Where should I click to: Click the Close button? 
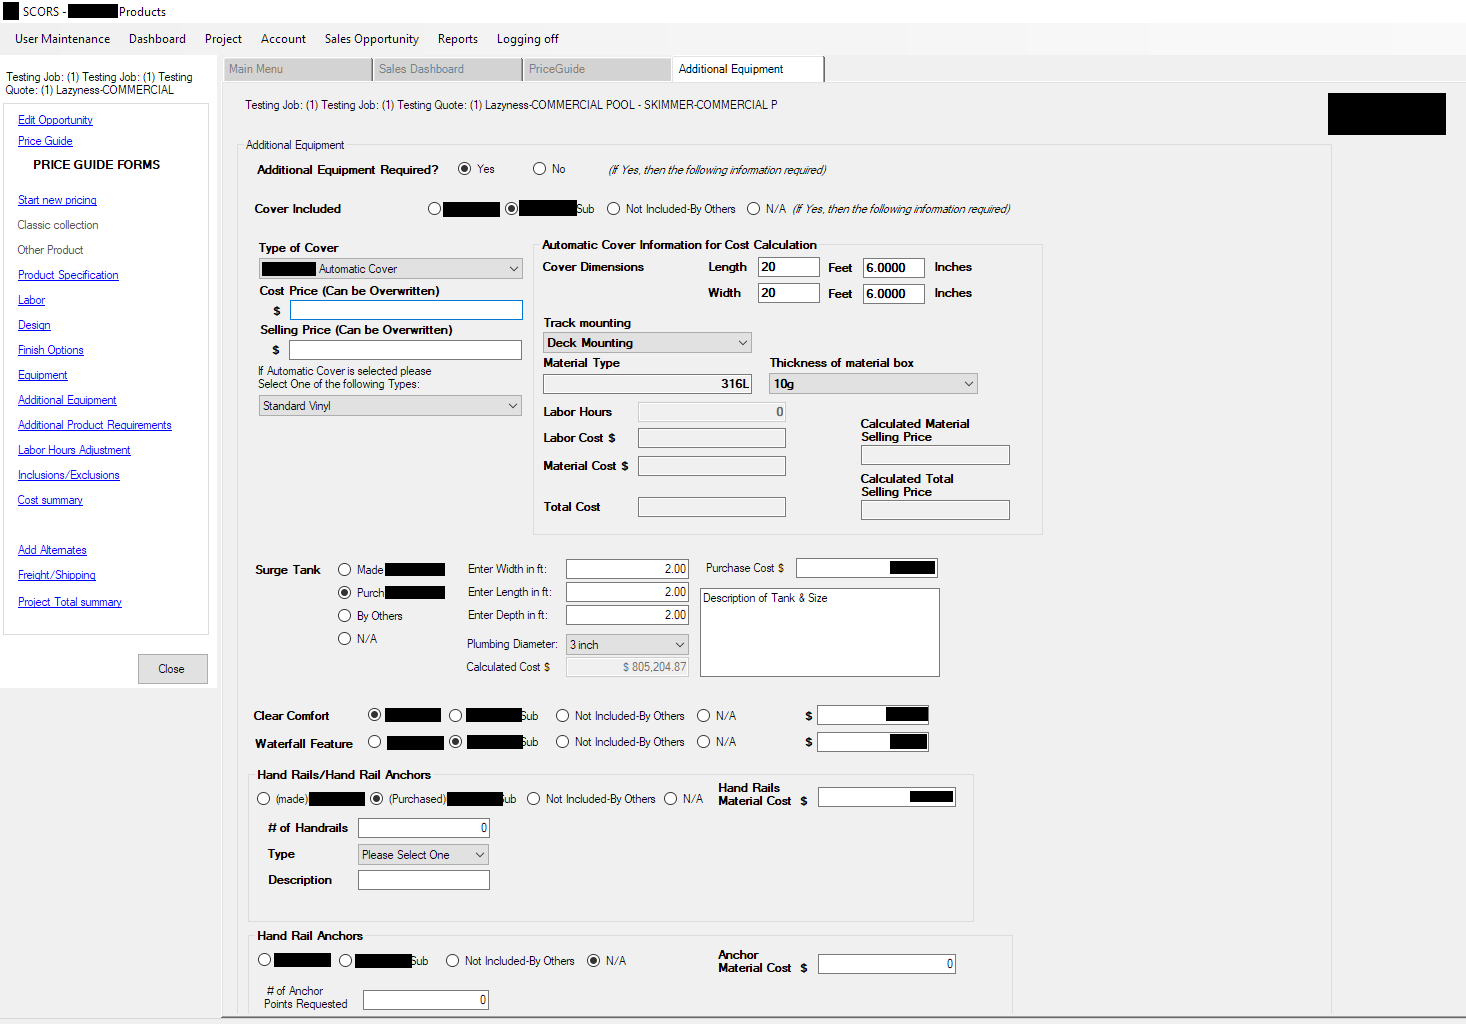[172, 669]
